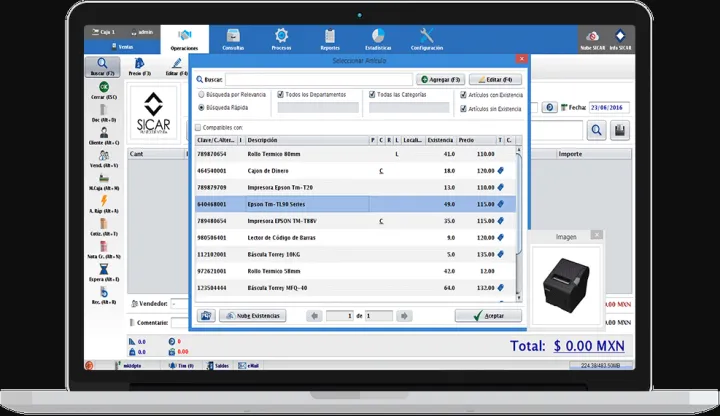This screenshot has width=720, height=416.
Task: Toggle Artículos sin Existencia checkbox
Action: coord(462,107)
